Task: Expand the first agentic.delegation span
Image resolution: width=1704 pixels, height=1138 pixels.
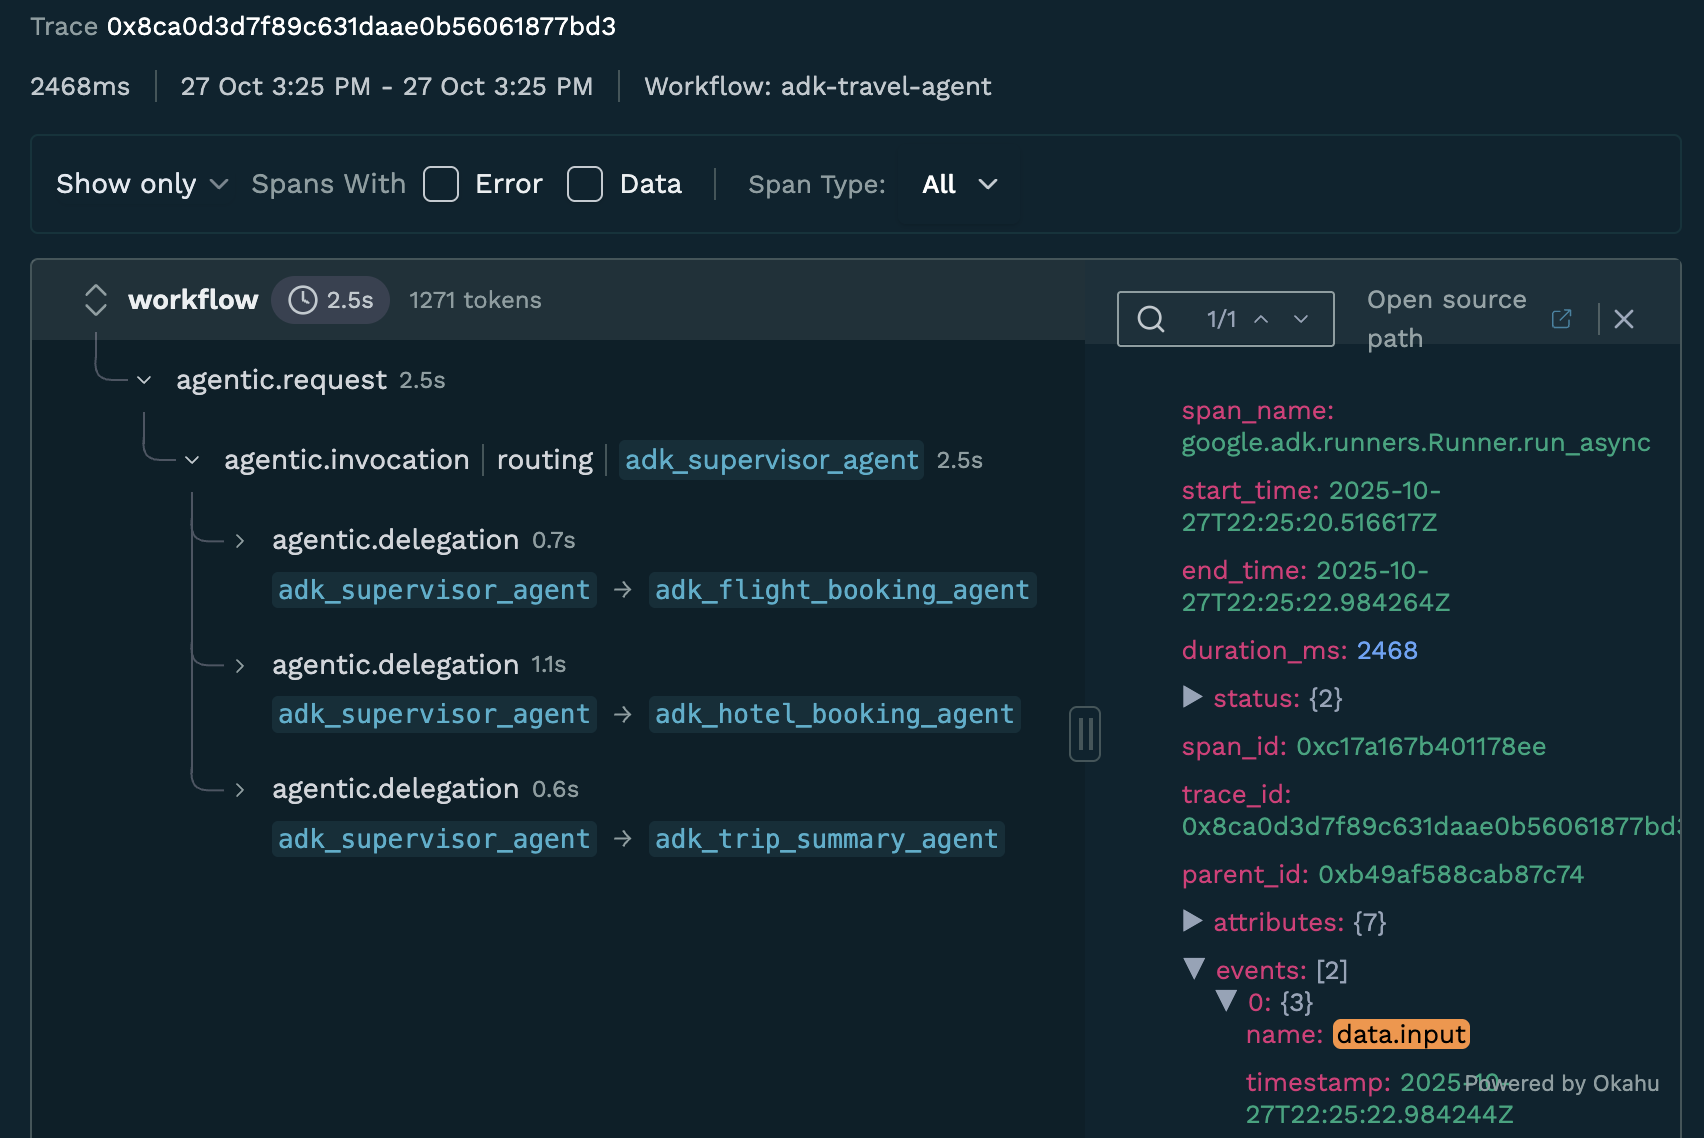Action: pyautogui.click(x=239, y=540)
